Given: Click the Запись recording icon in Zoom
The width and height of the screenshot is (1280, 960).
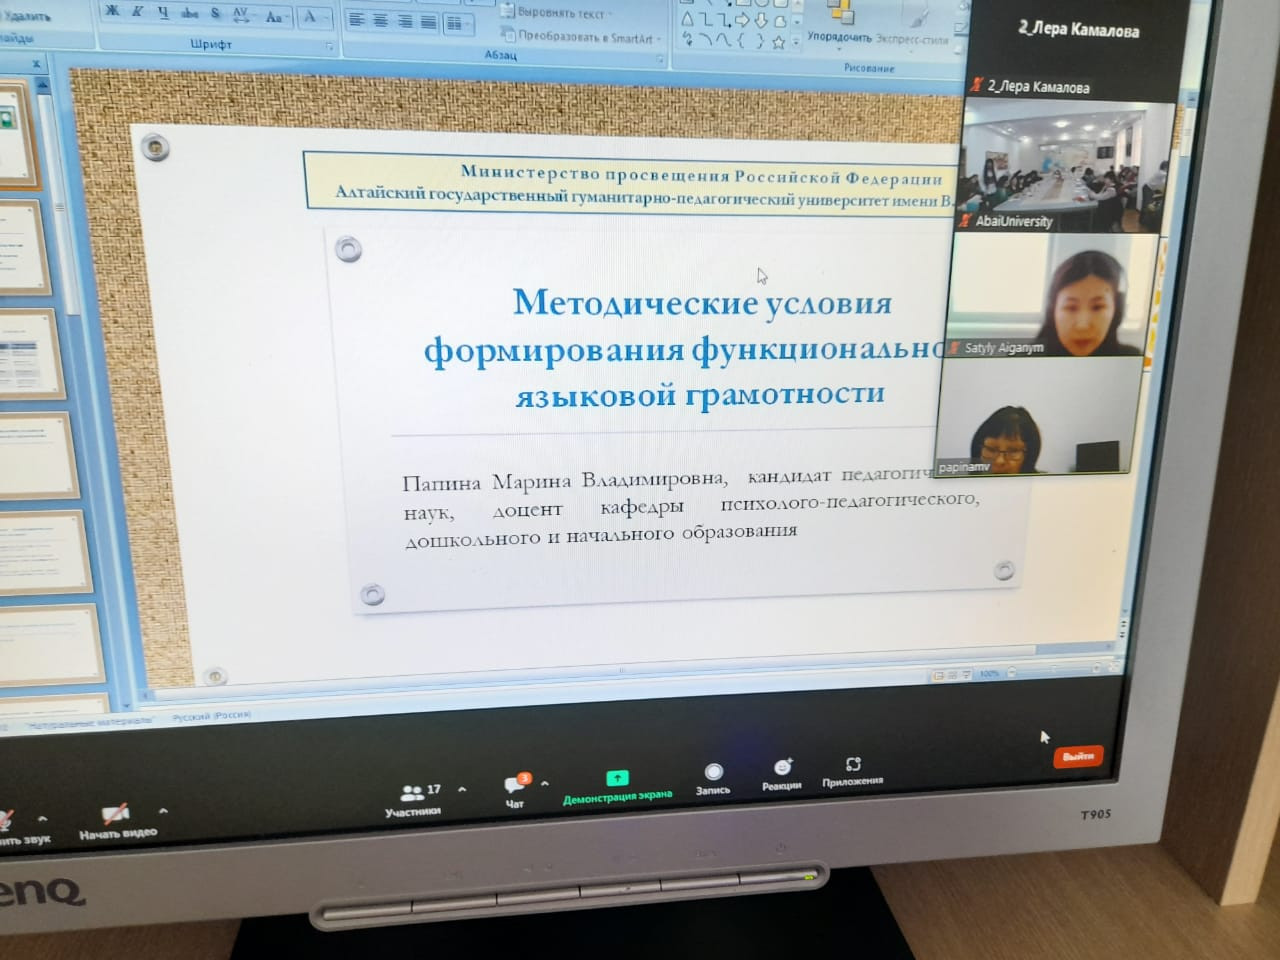Looking at the screenshot, I should click(x=713, y=780).
